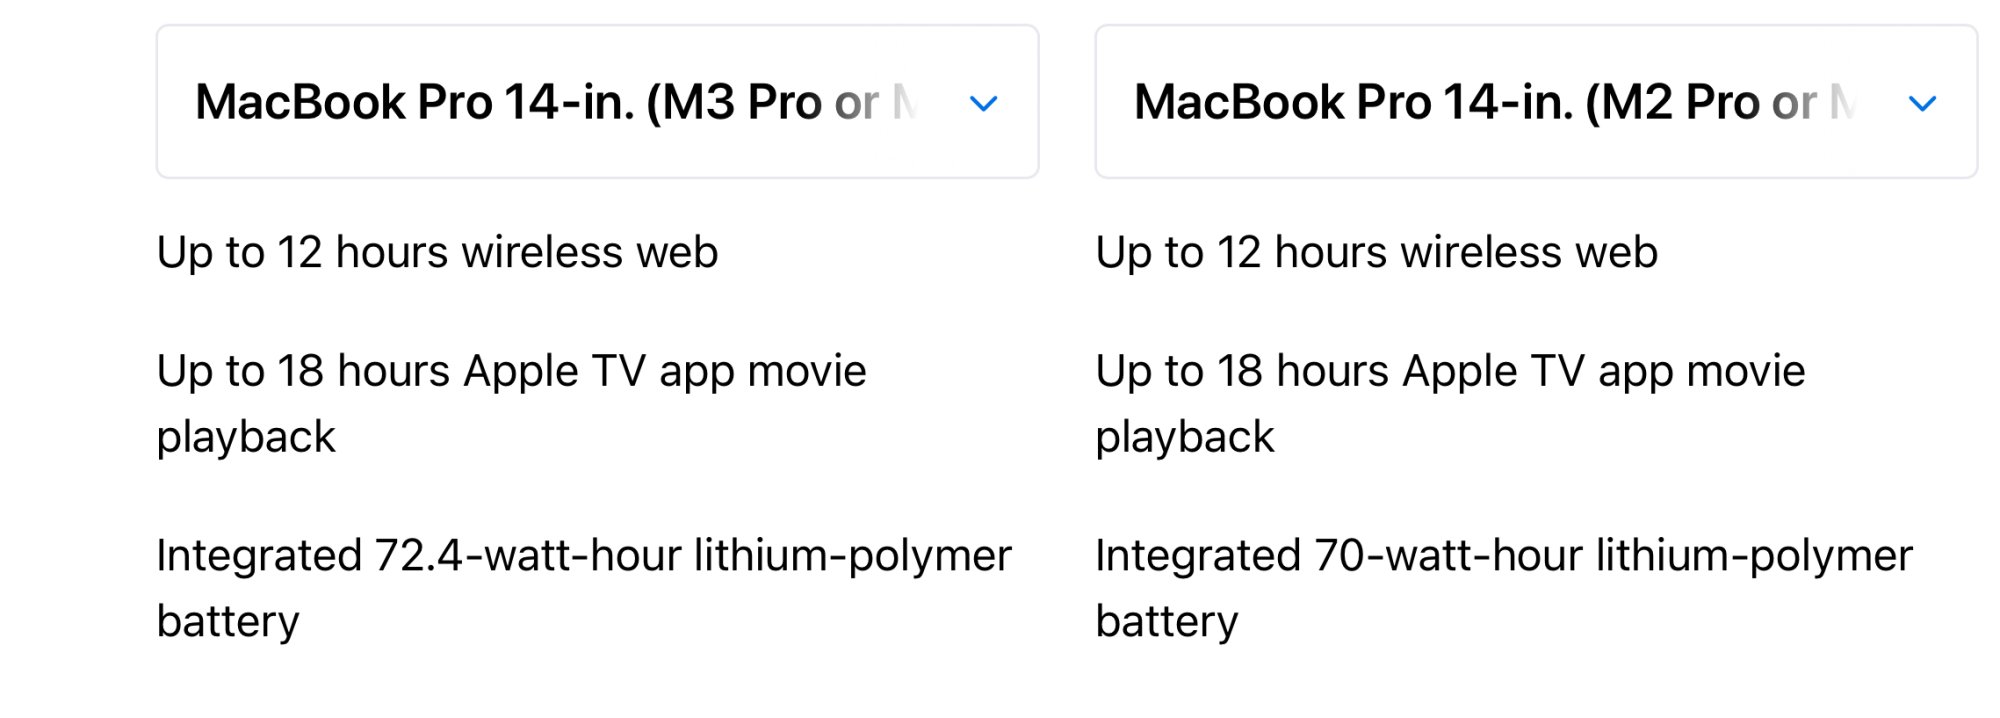Click the Integrated 72.4-watt-hour battery spec
This screenshot has height=718, width=2000.
(x=584, y=588)
